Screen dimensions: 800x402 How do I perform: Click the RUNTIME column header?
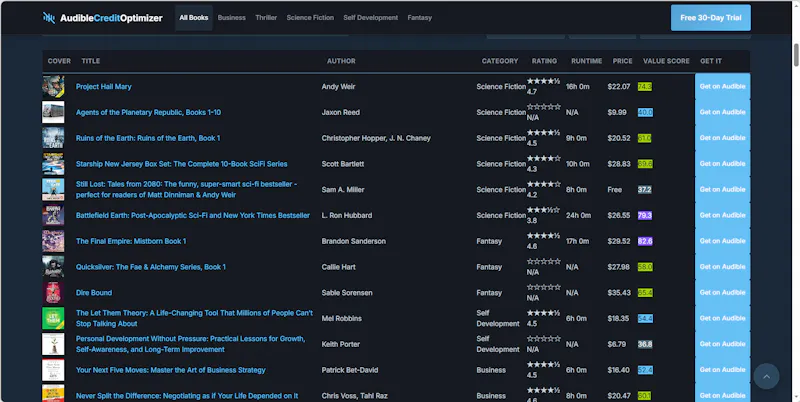point(587,61)
